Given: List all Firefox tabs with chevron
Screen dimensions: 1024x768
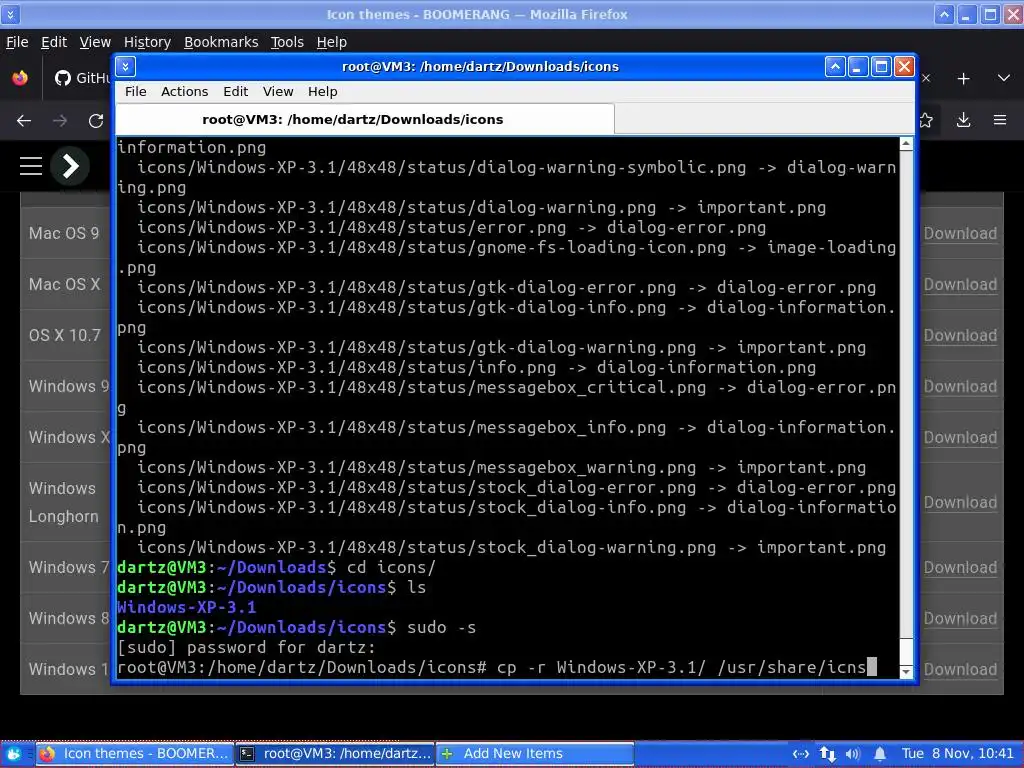Looking at the screenshot, I should [x=1004, y=78].
